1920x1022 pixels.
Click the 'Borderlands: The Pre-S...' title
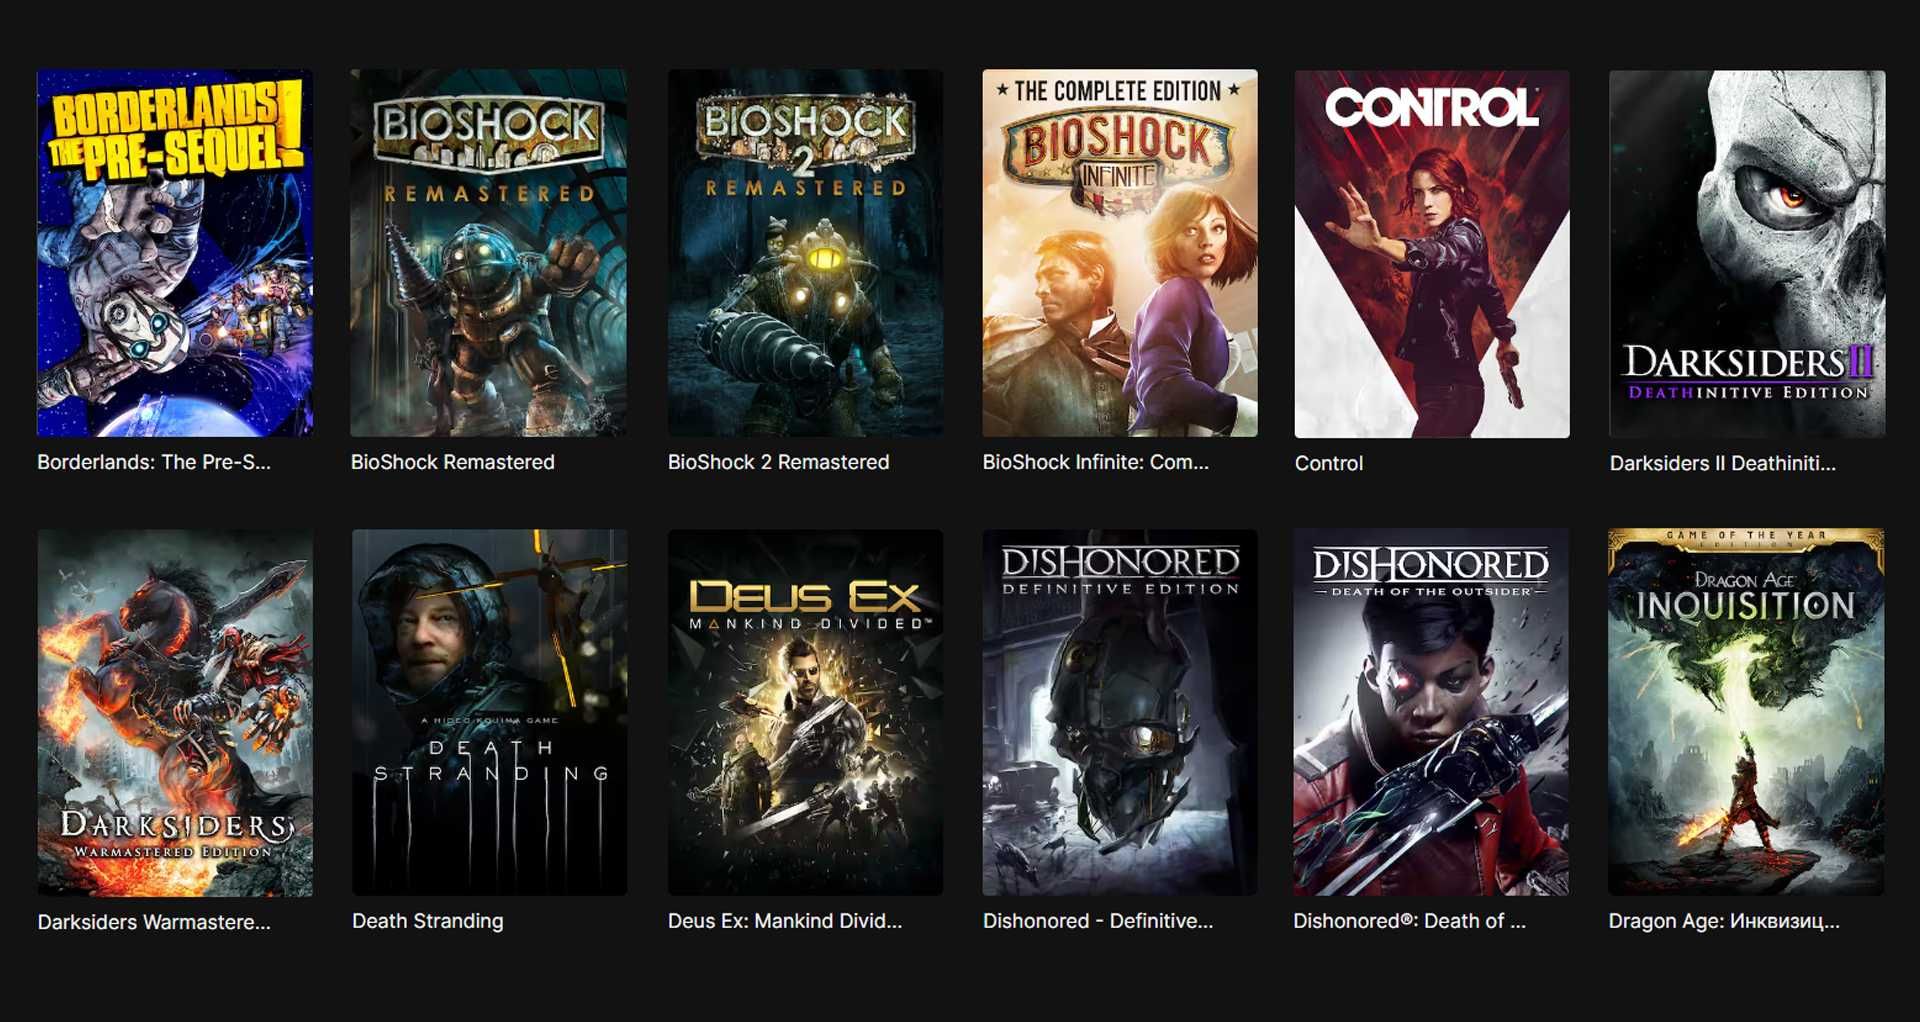tap(154, 462)
